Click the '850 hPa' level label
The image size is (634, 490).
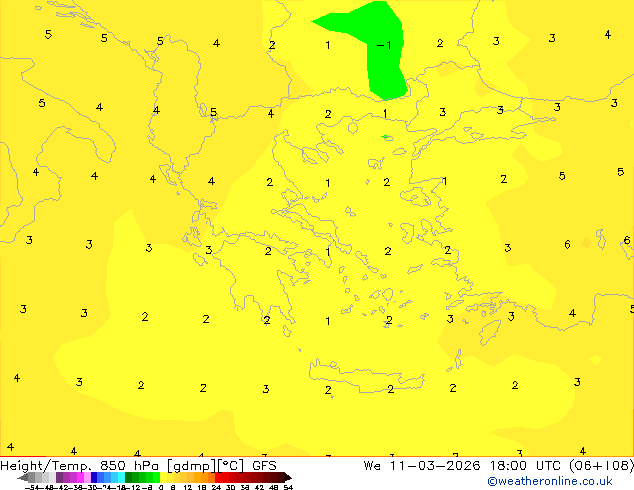[x=129, y=466]
